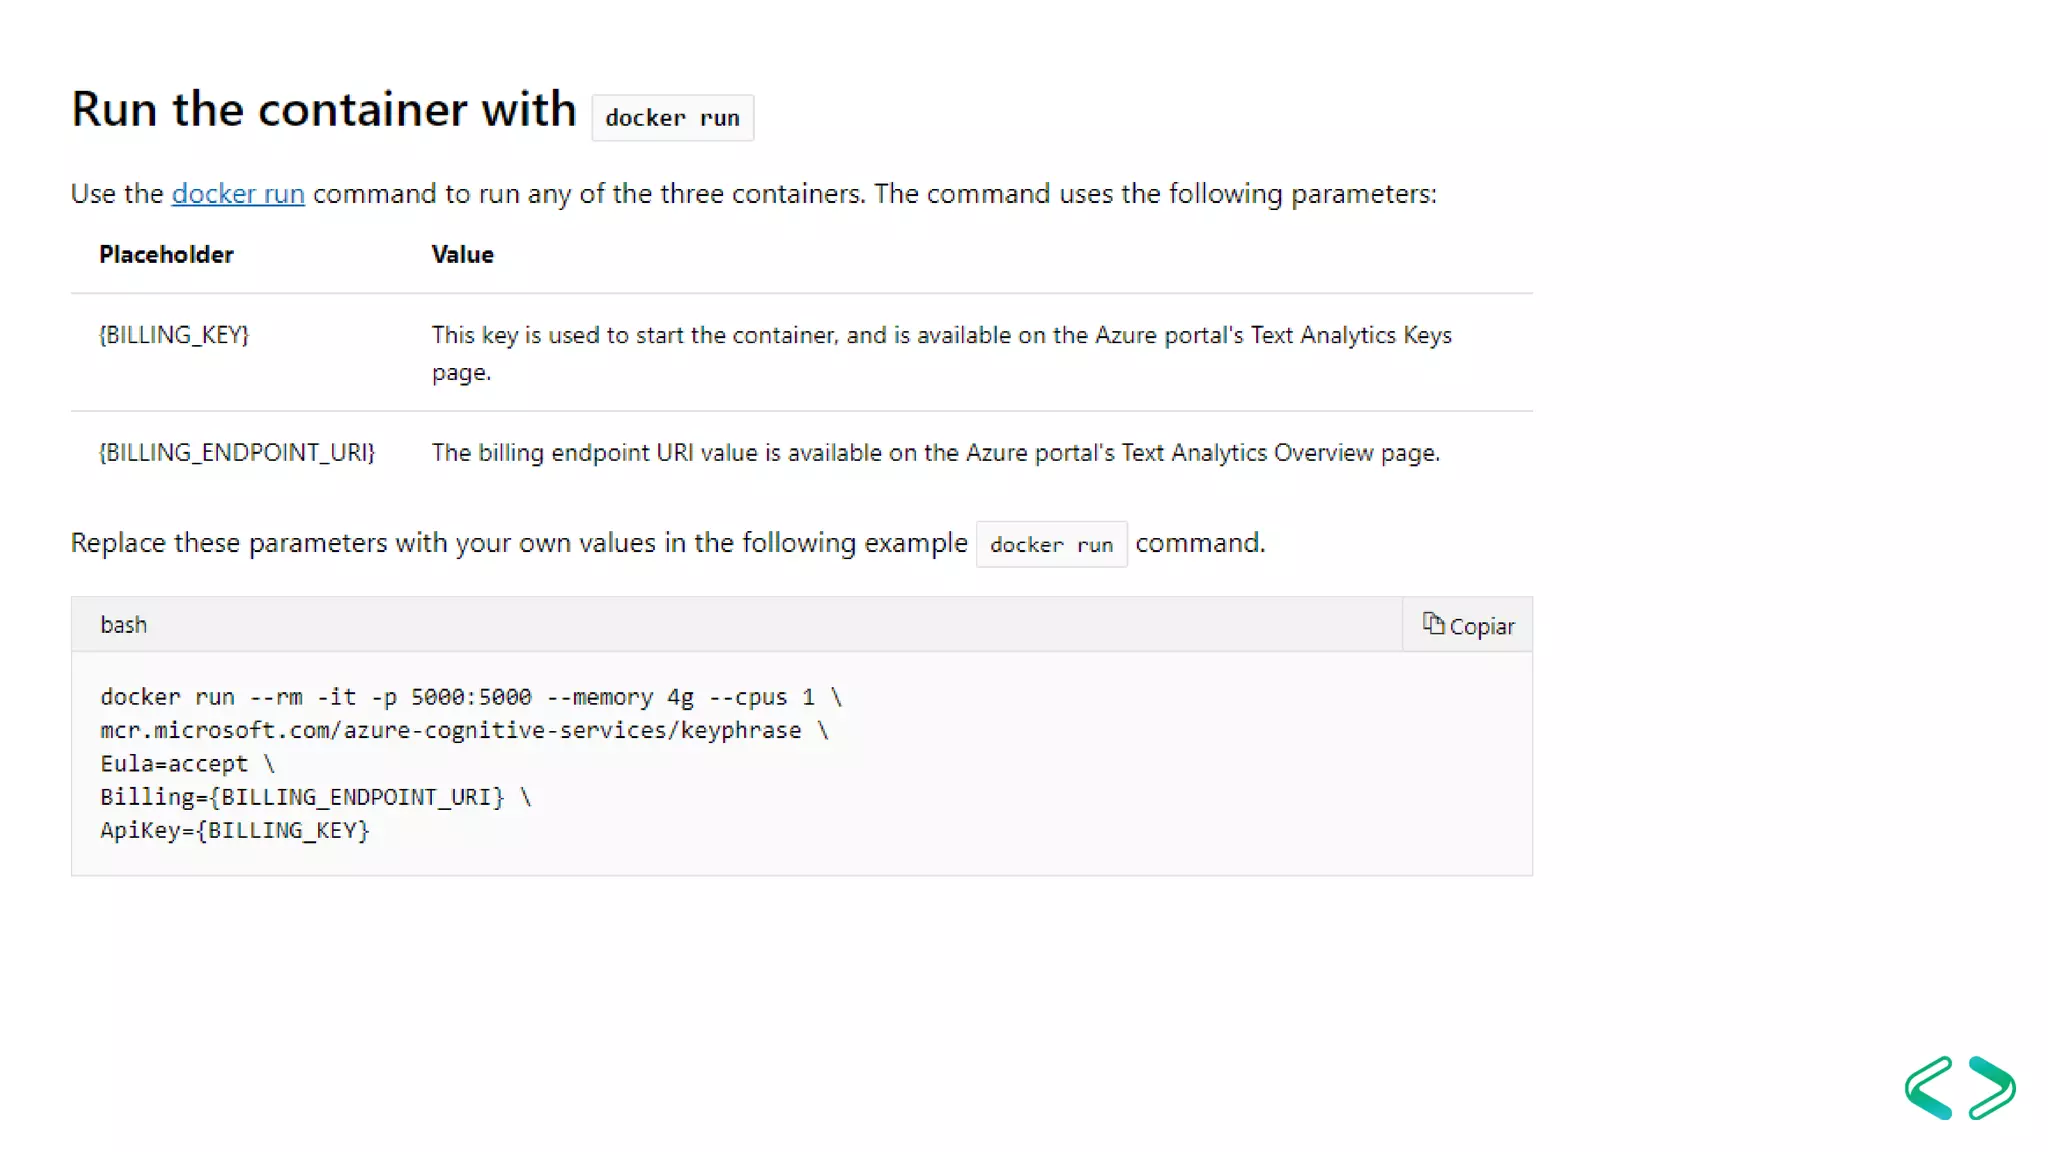
Task: Click the copy icon beside Copiar
Action: pos(1433,624)
